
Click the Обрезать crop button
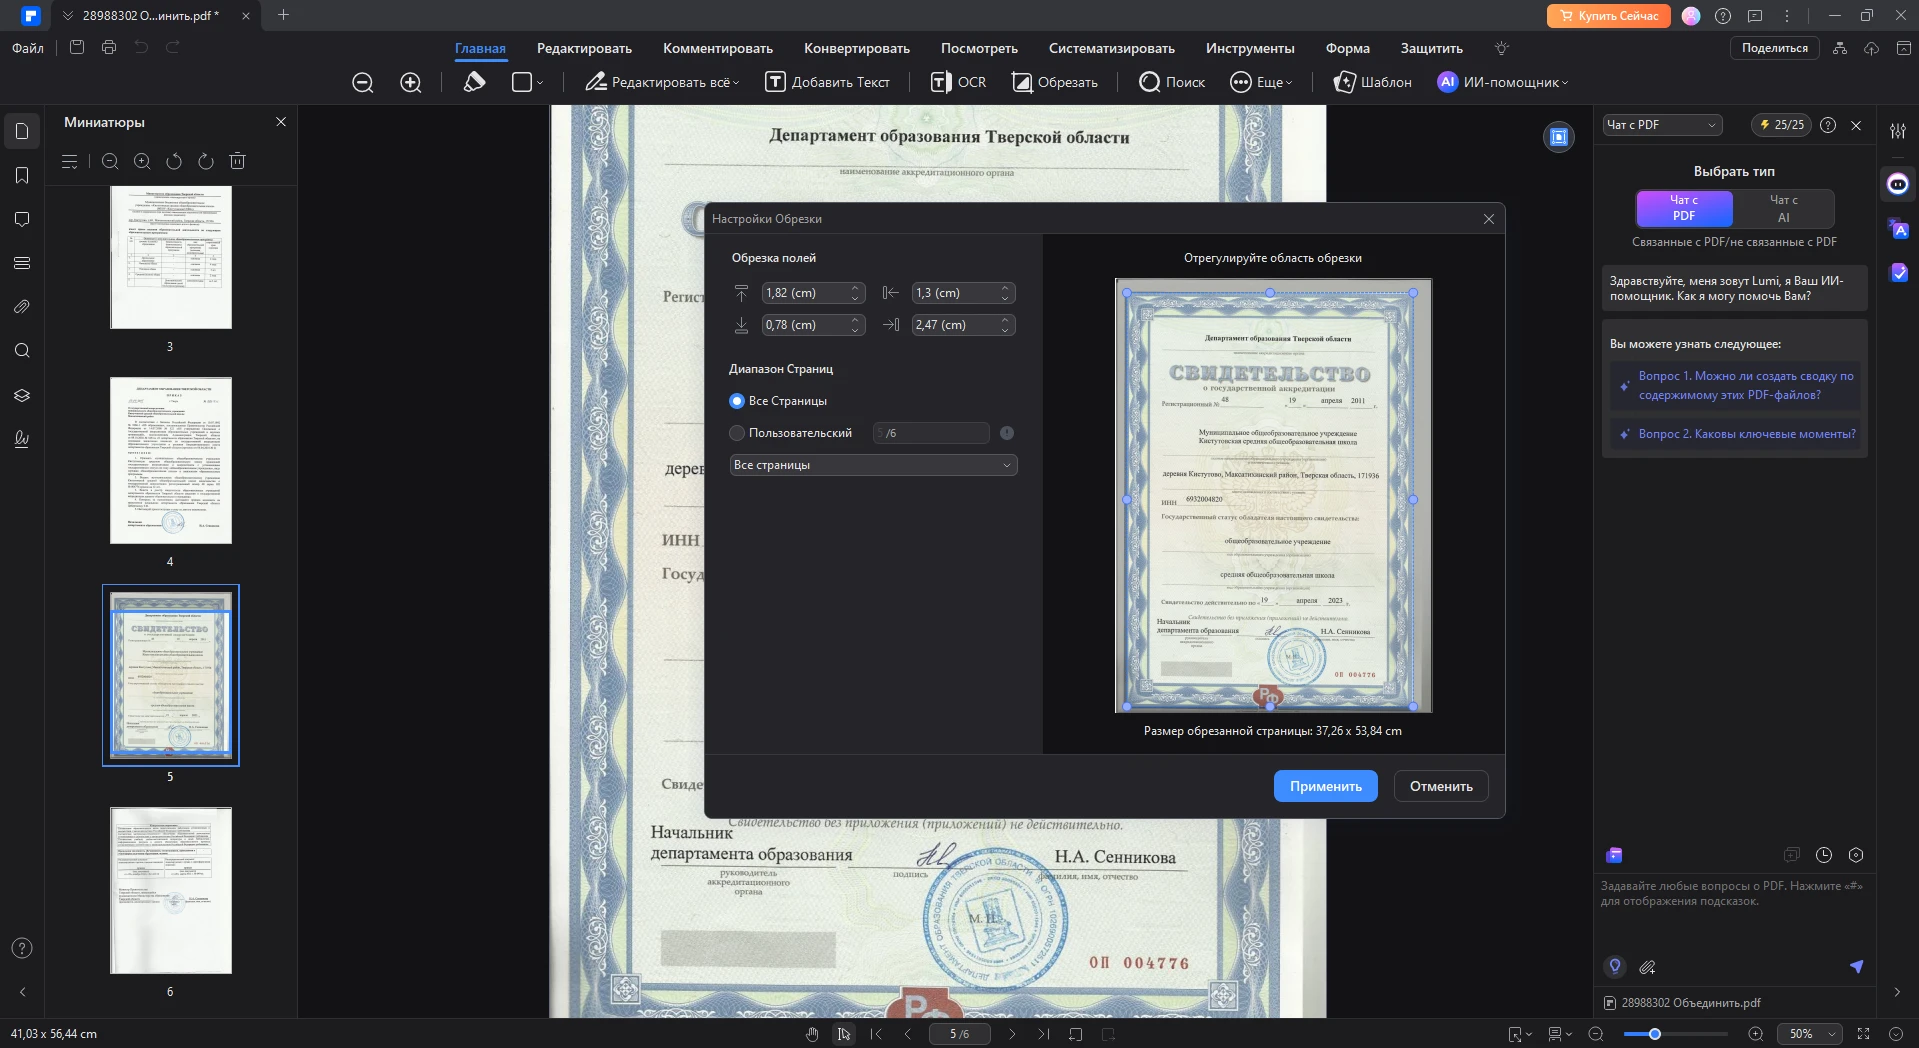pyautogui.click(x=1055, y=82)
